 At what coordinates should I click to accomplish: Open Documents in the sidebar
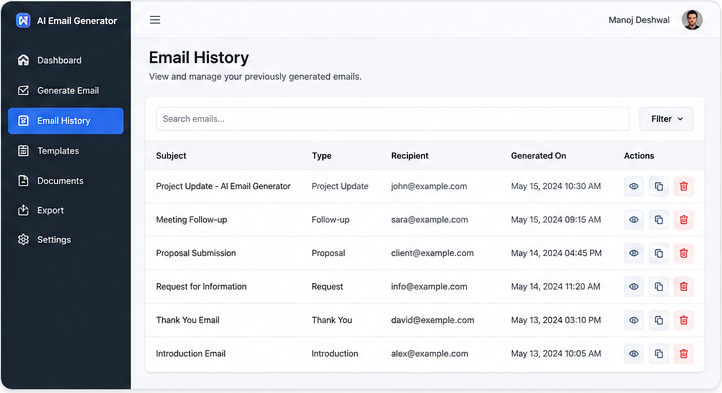point(65,181)
